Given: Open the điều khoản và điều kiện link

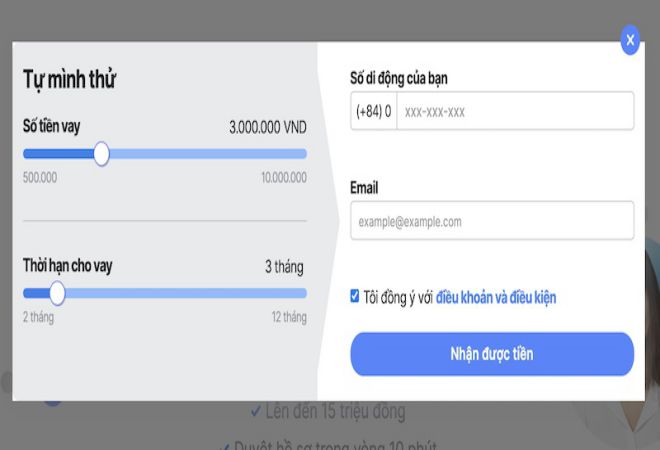Looking at the screenshot, I should pos(496,297).
